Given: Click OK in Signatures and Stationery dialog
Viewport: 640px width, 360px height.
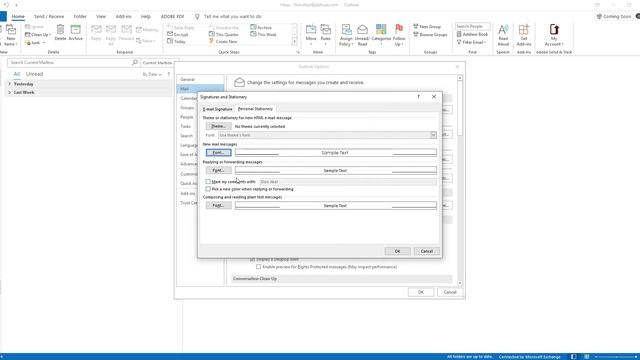Looking at the screenshot, I should (397, 251).
